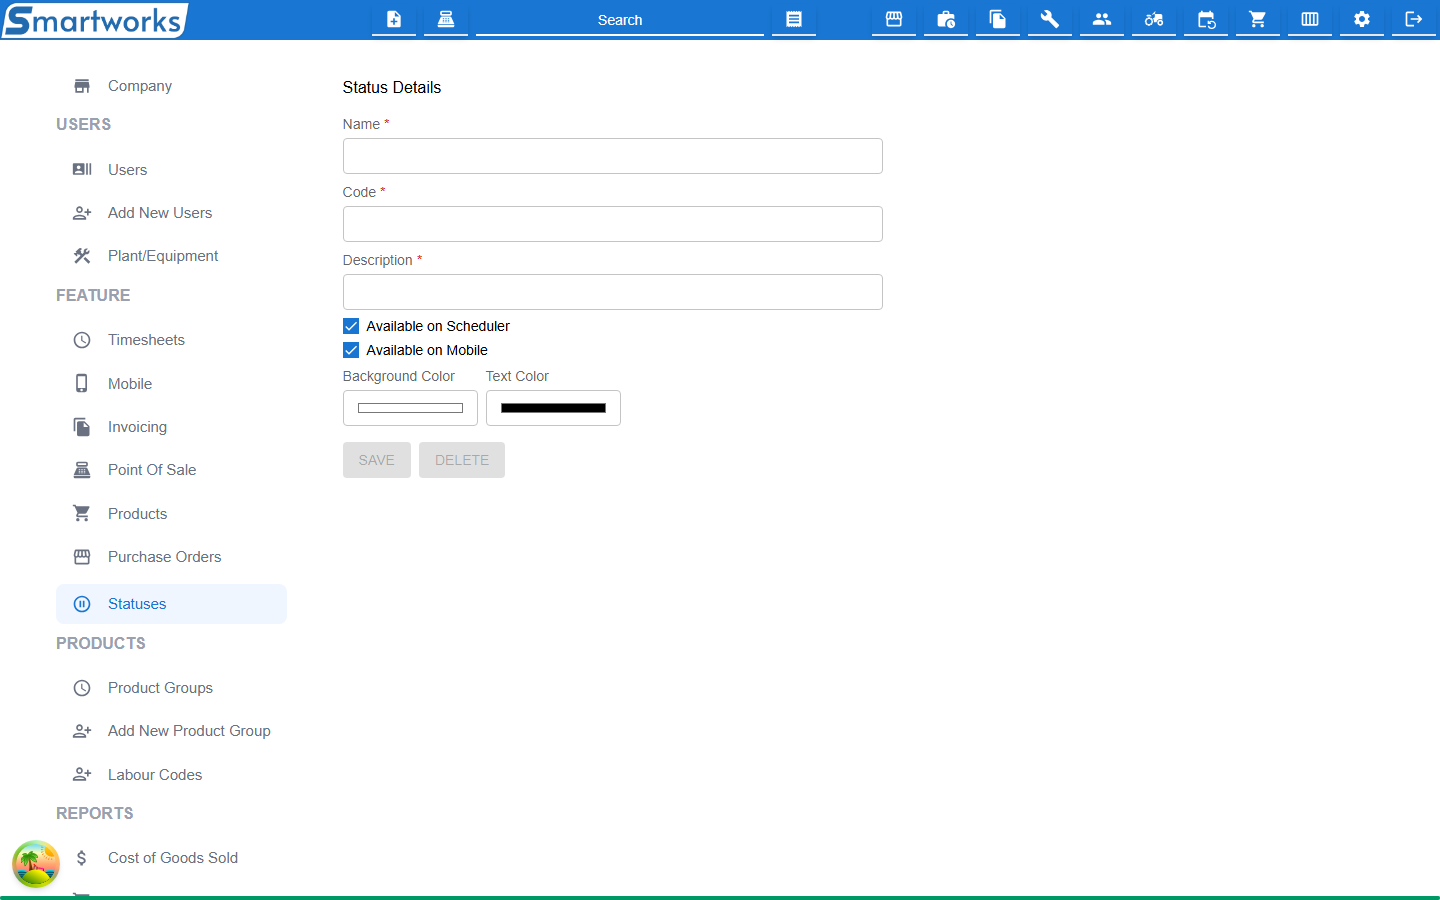Open Add New Users sidebar item

coord(171,213)
